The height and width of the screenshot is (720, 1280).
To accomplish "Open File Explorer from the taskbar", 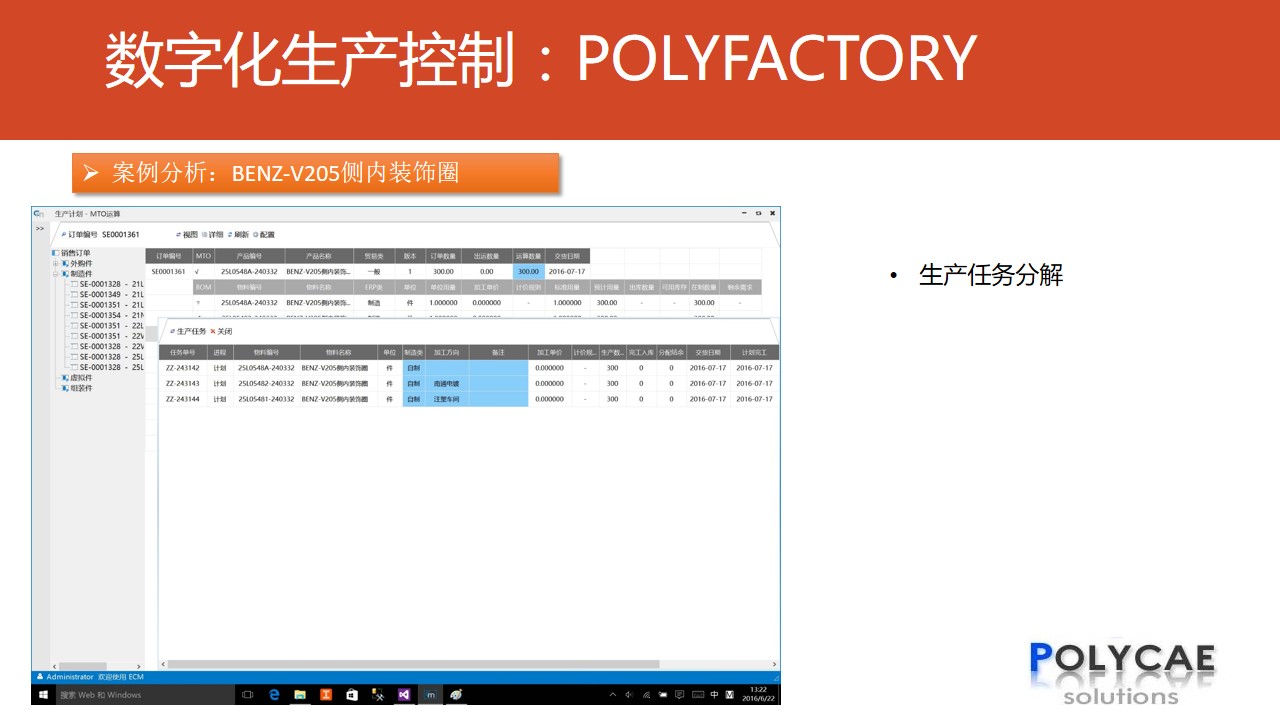I will (x=300, y=694).
